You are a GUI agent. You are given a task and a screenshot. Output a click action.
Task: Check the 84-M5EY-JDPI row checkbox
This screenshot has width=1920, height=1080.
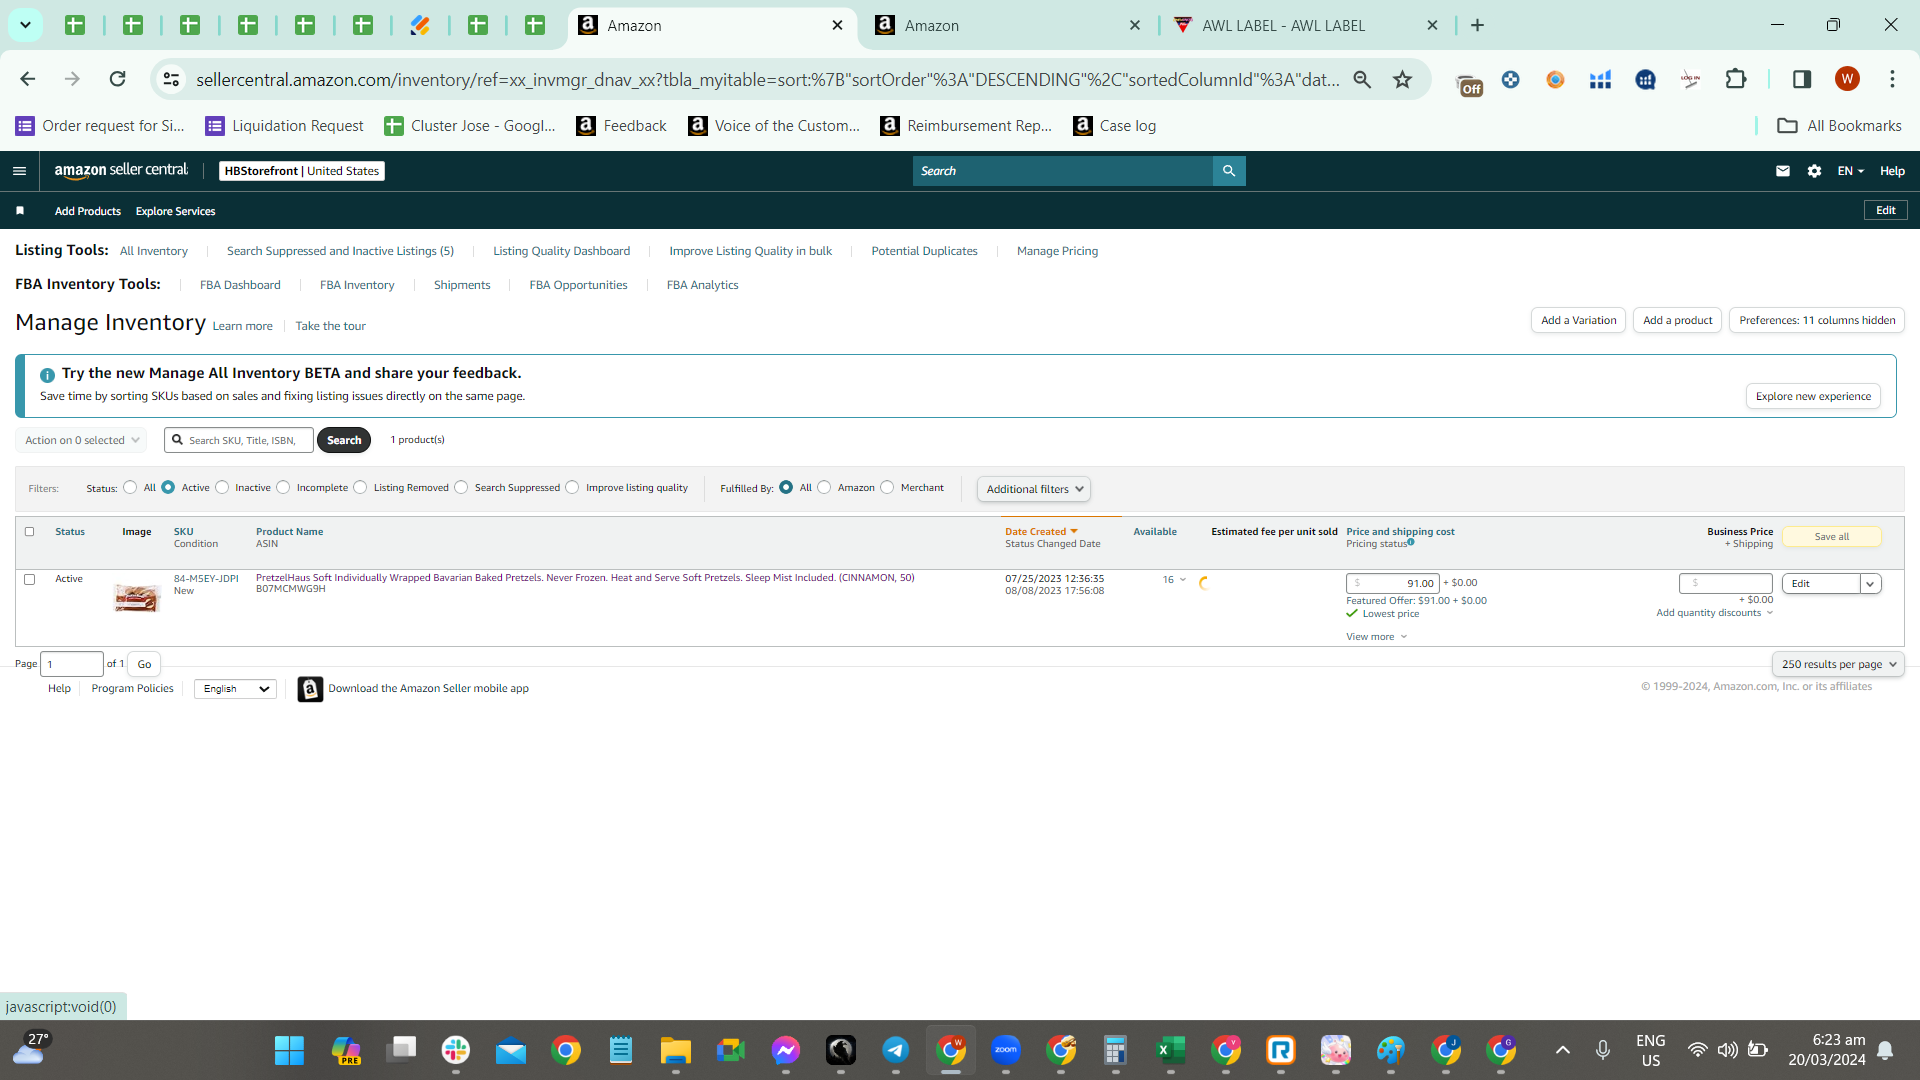click(29, 580)
